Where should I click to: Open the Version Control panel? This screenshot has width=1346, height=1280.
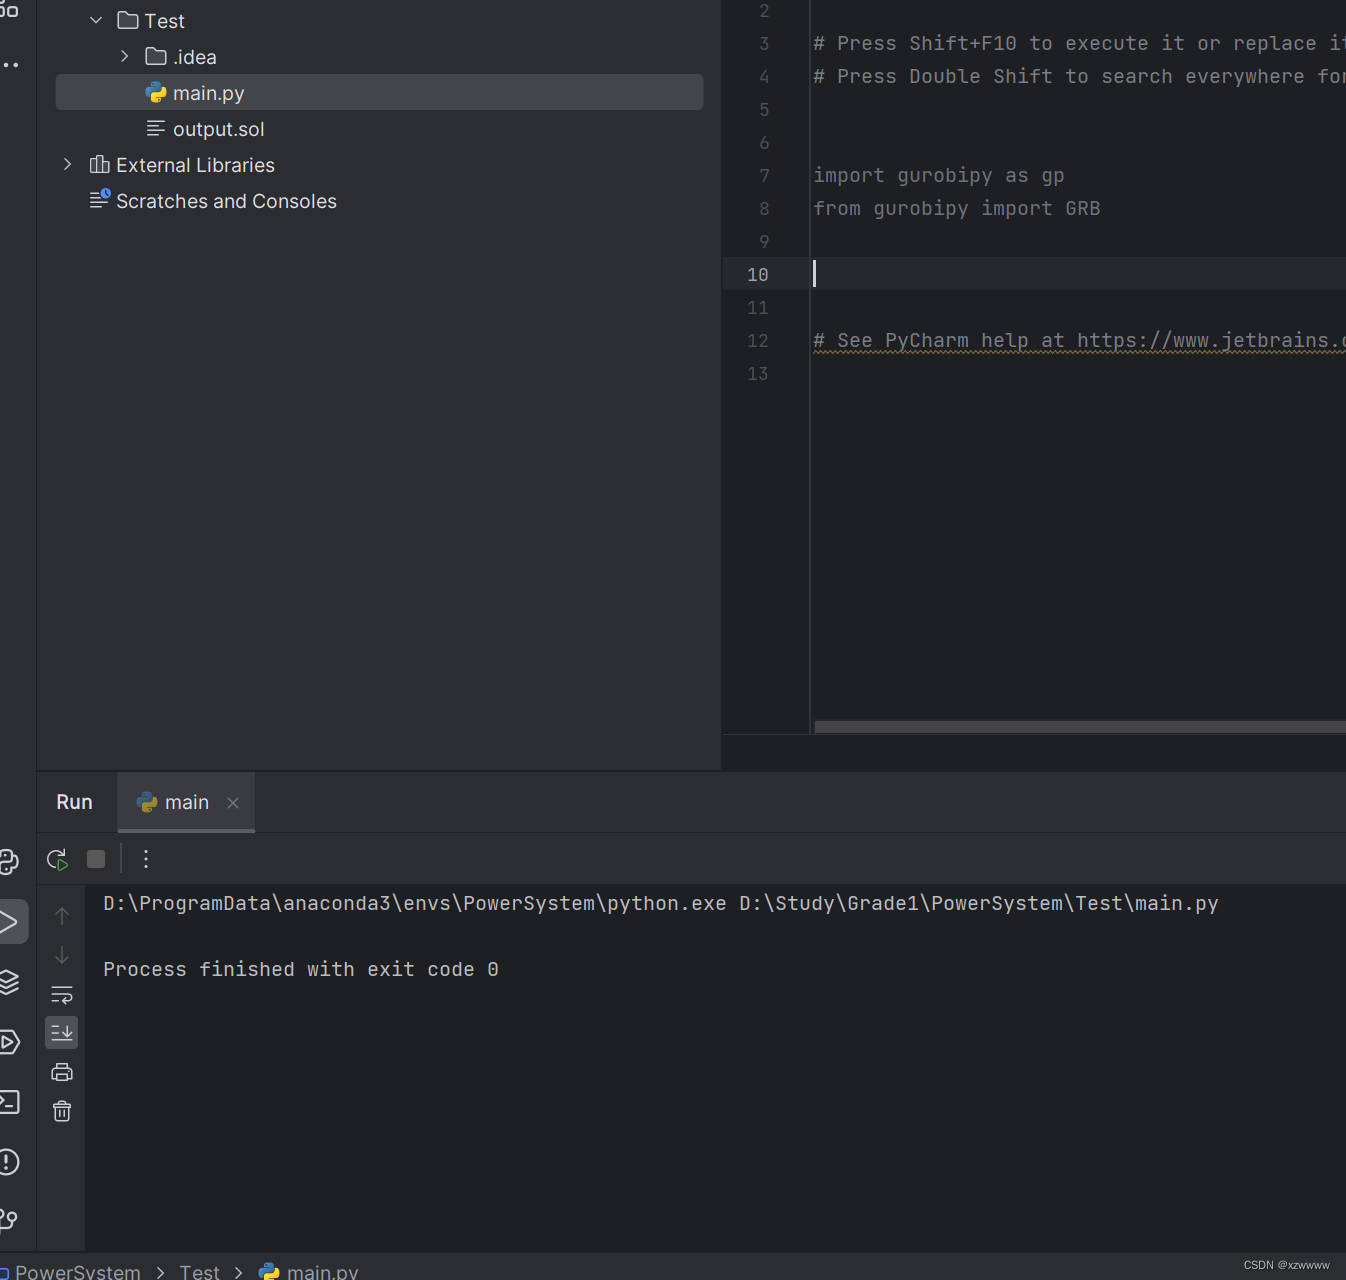[x=11, y=1219]
